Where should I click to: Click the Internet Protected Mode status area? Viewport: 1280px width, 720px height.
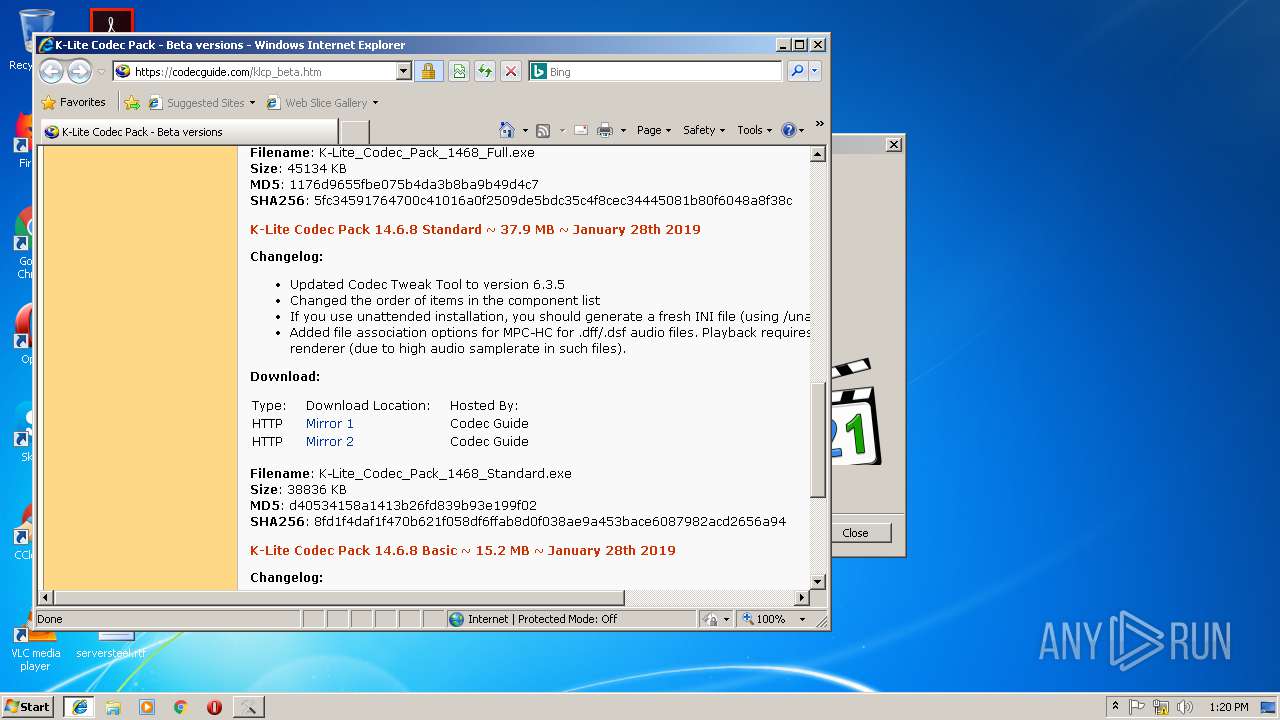571,619
